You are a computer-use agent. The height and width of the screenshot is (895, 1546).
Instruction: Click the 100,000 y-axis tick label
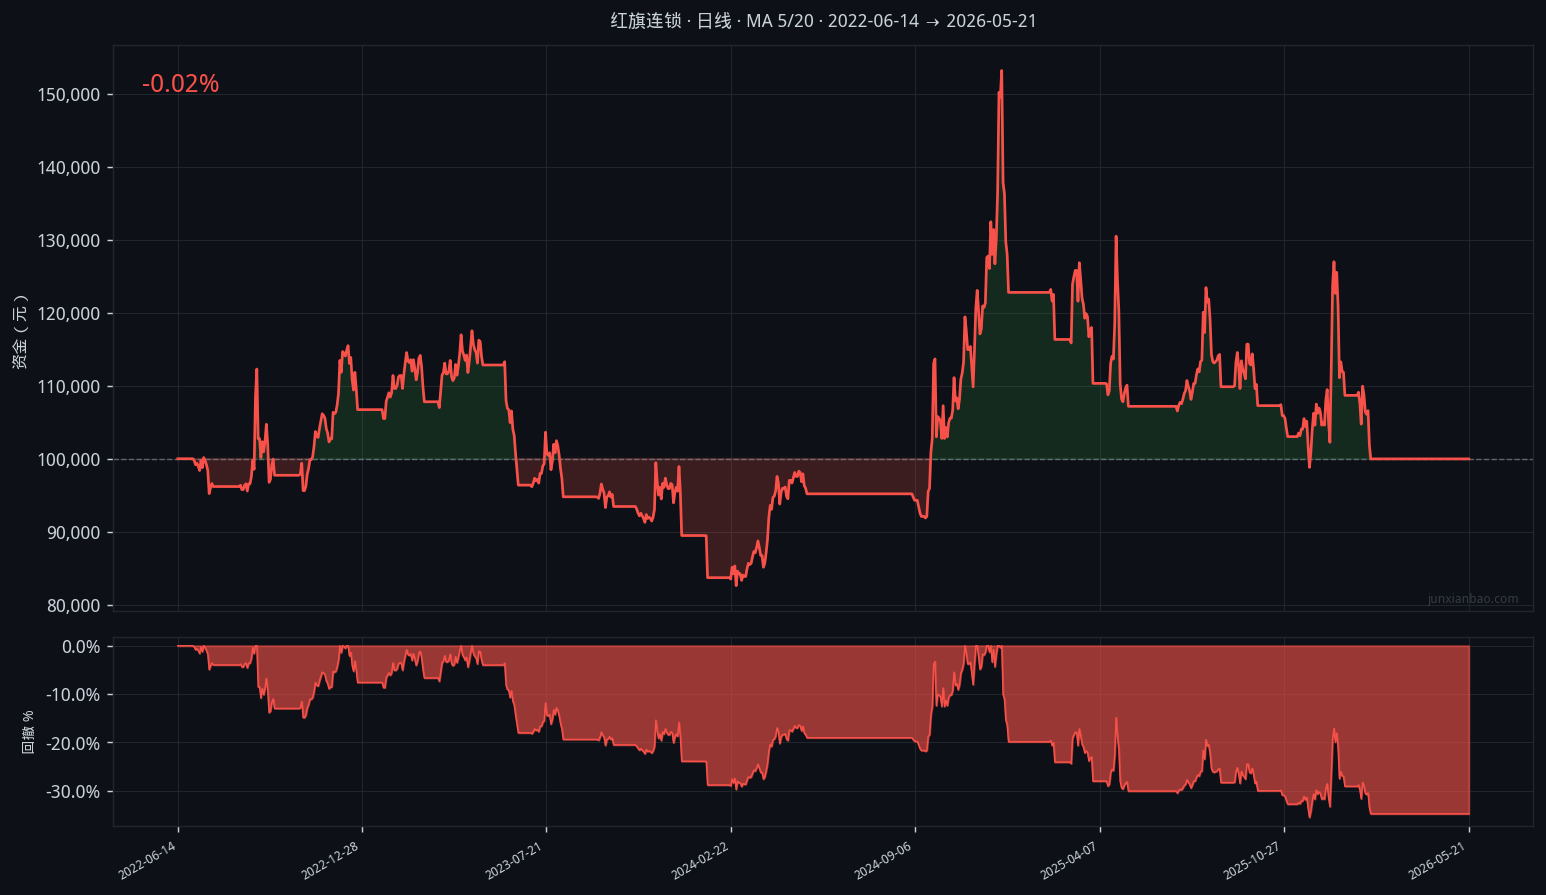coord(69,460)
